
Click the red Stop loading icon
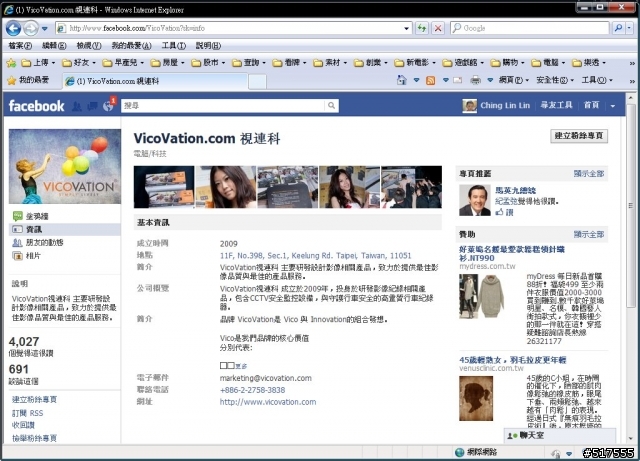pos(438,28)
